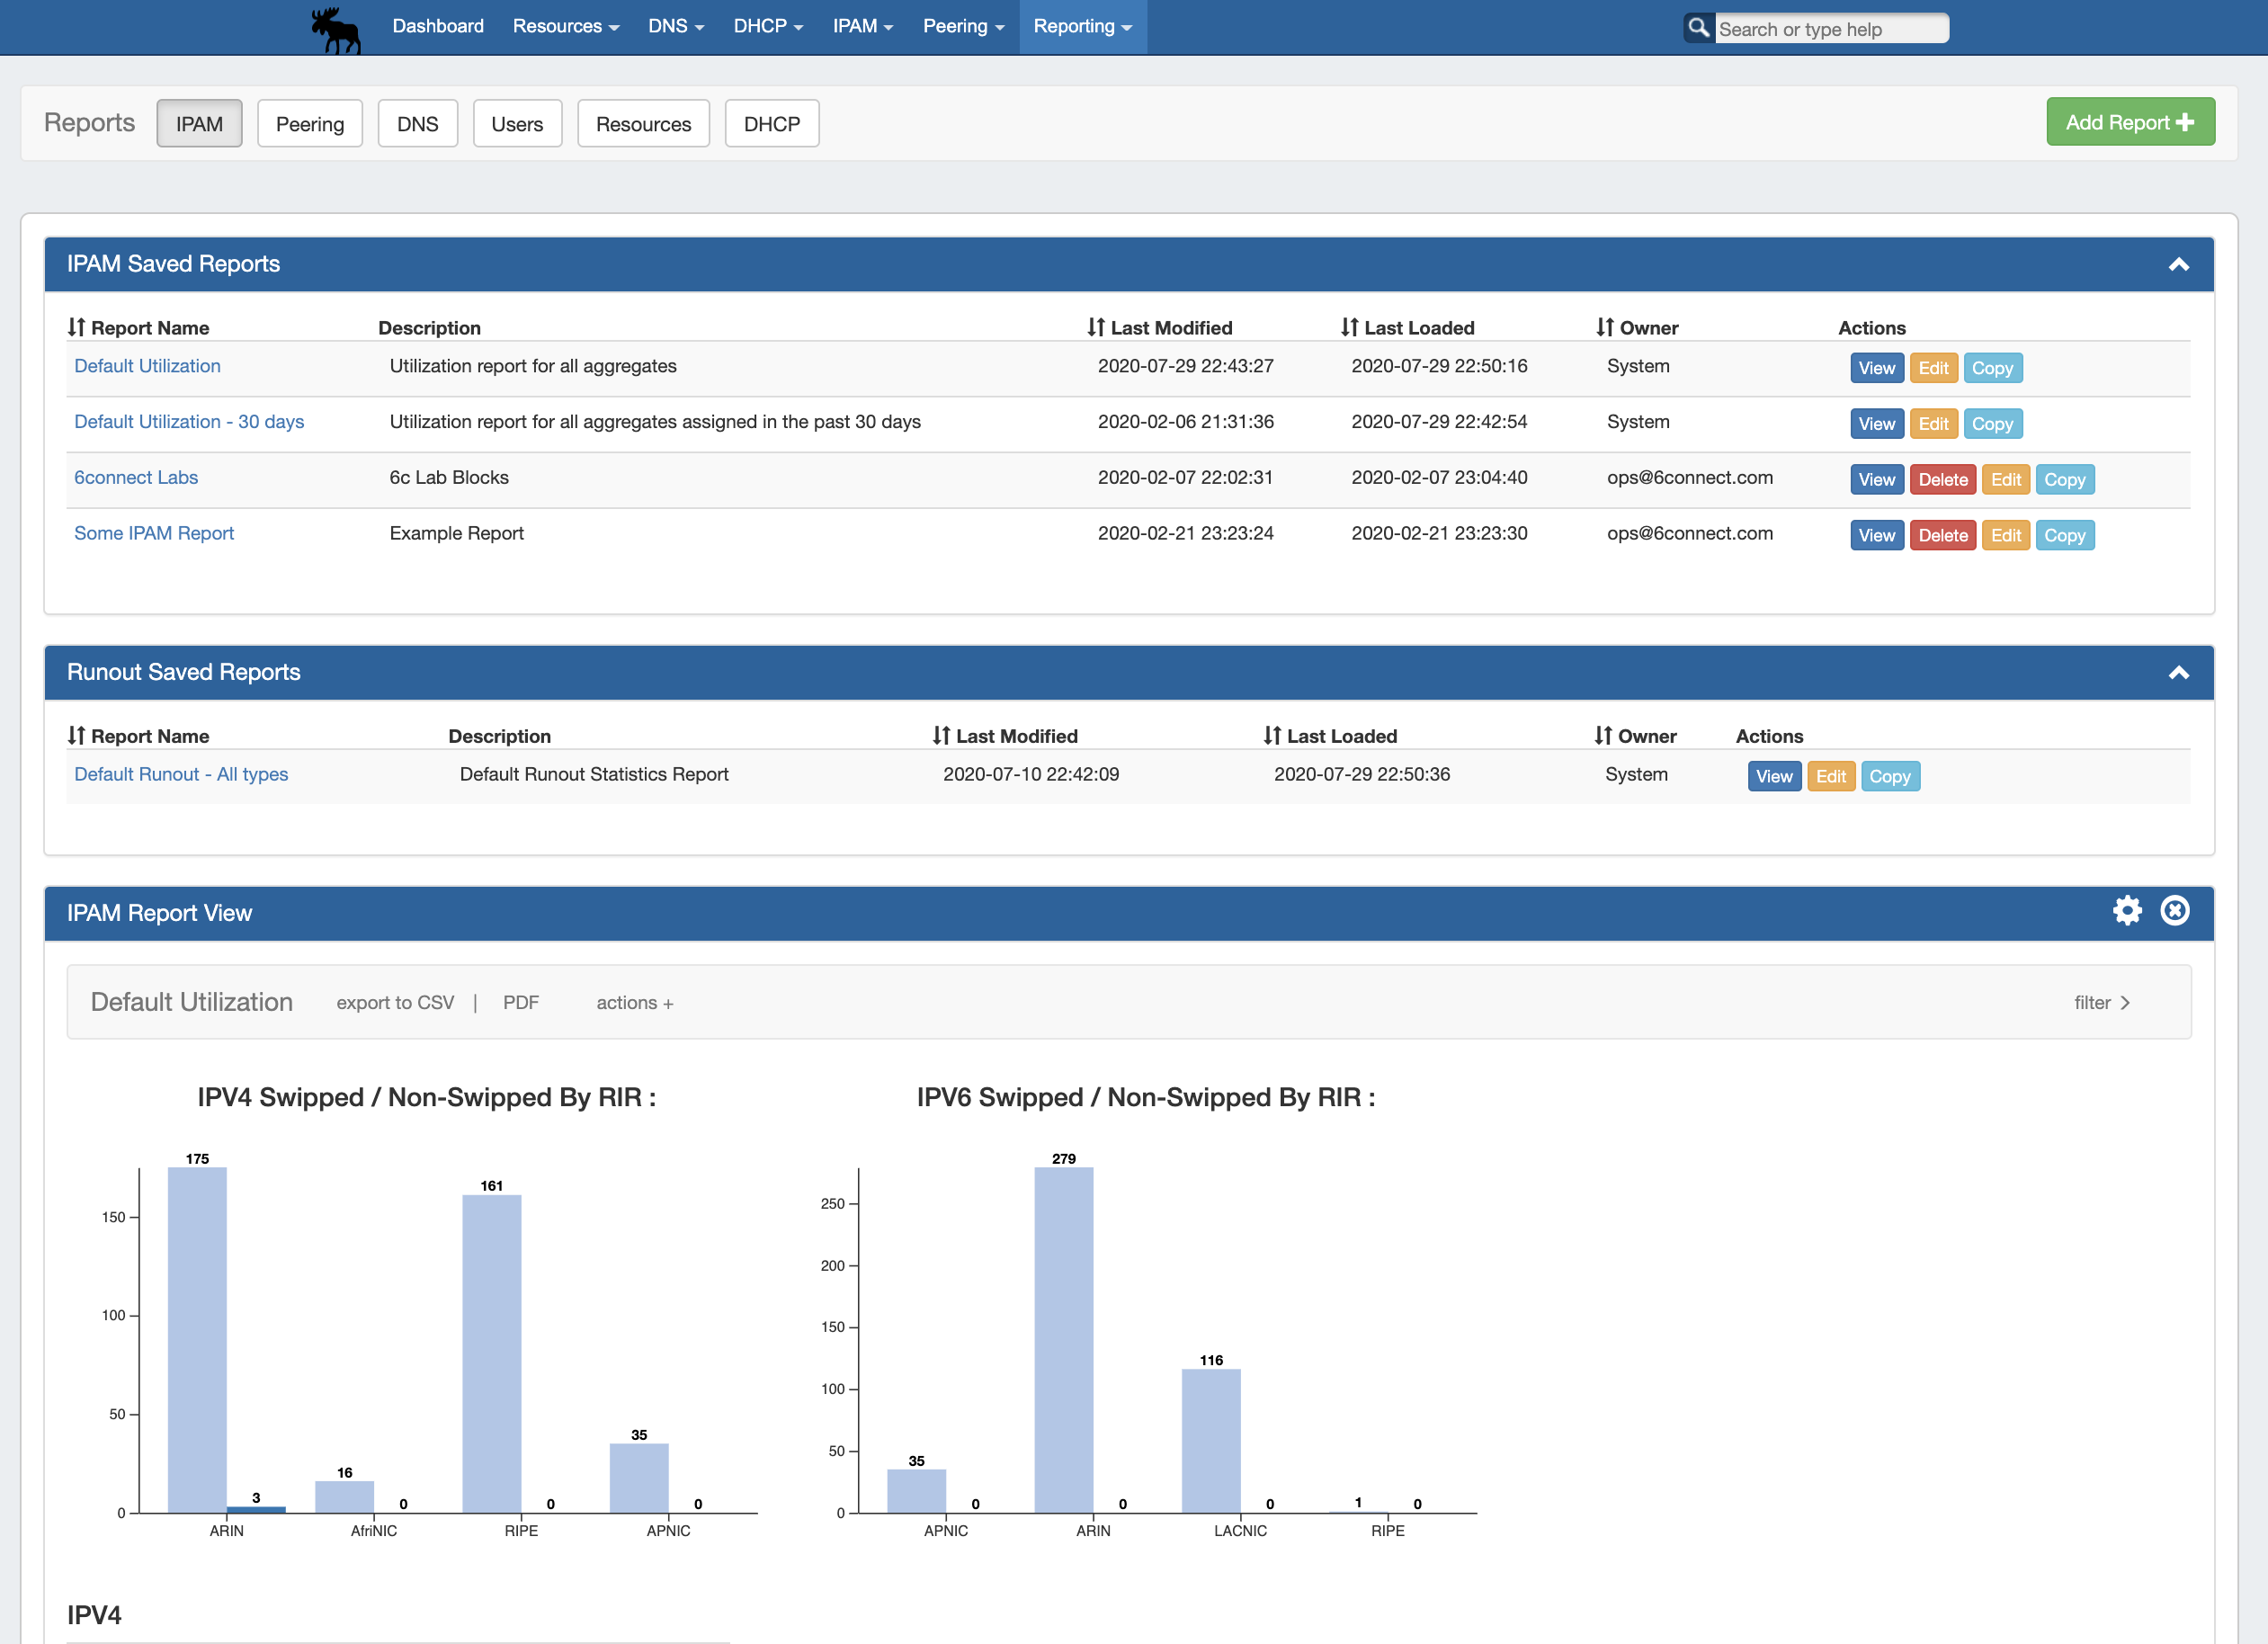
Task: Switch to the DHCP reports tab
Action: tap(771, 124)
